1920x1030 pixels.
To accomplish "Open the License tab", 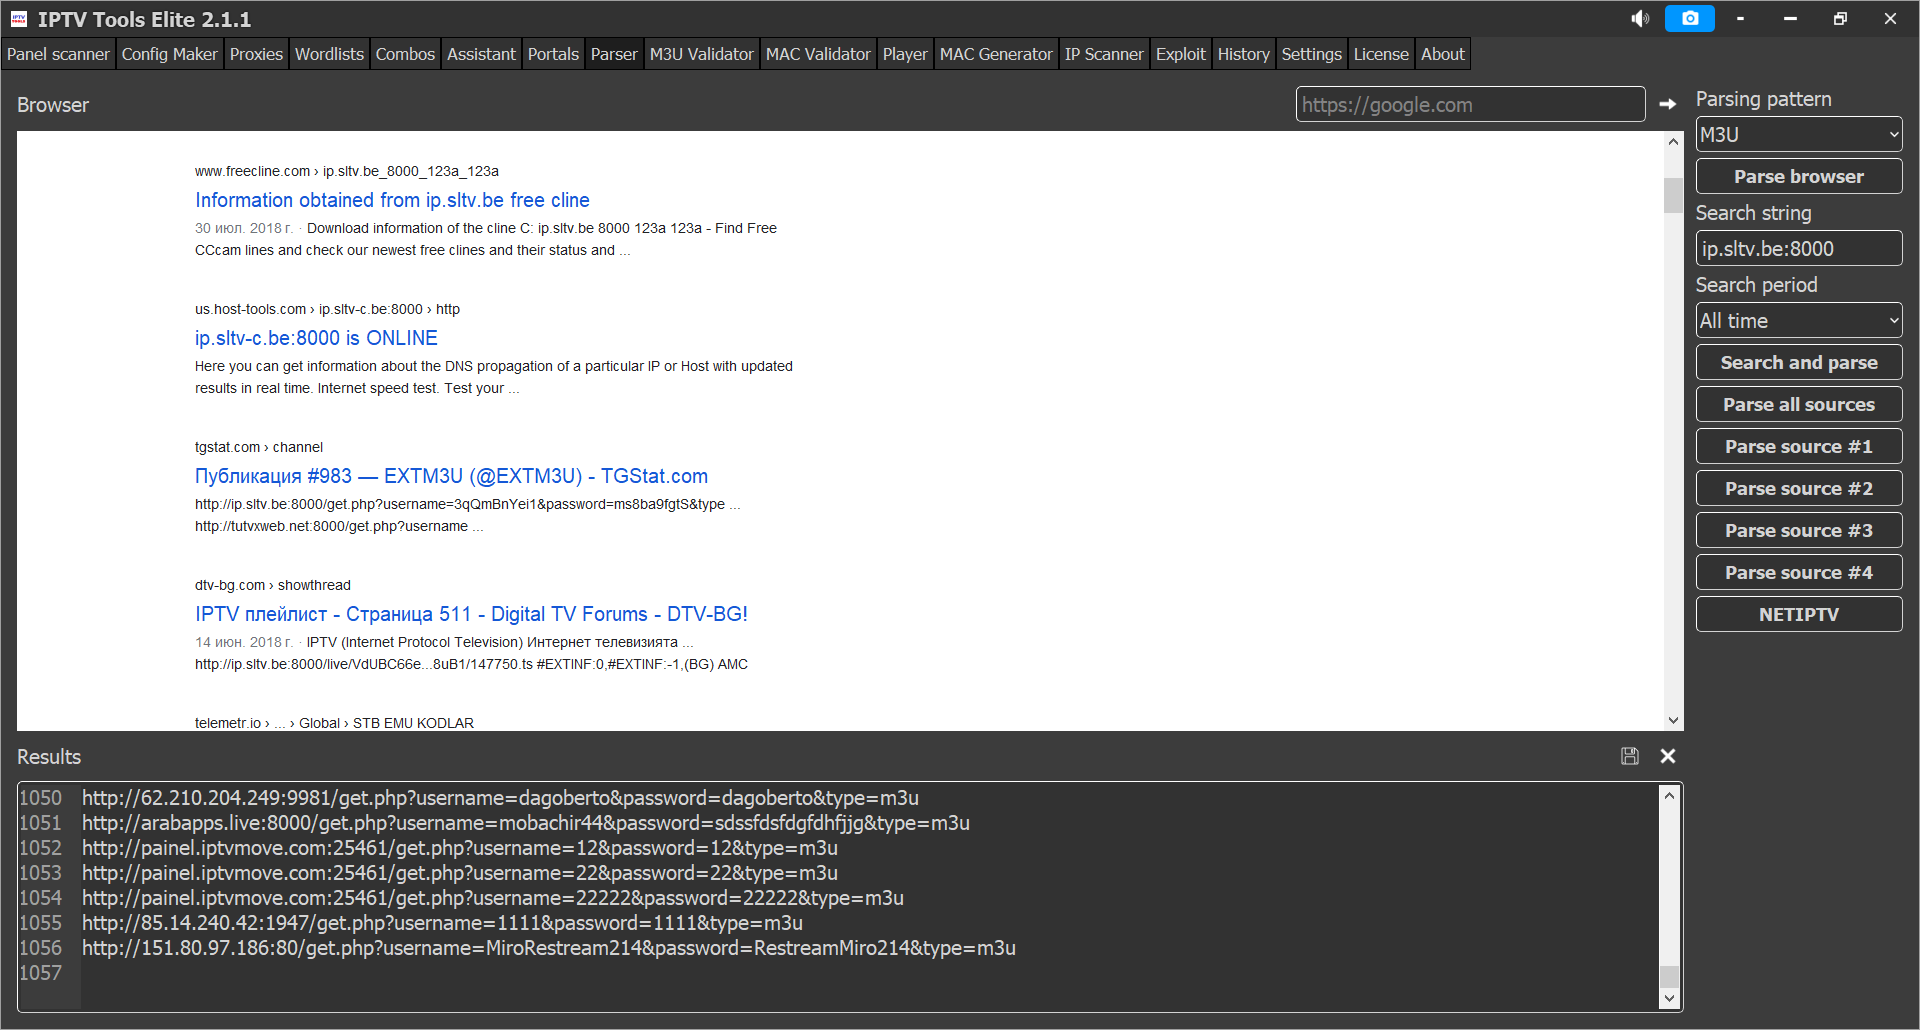I will 1381,54.
